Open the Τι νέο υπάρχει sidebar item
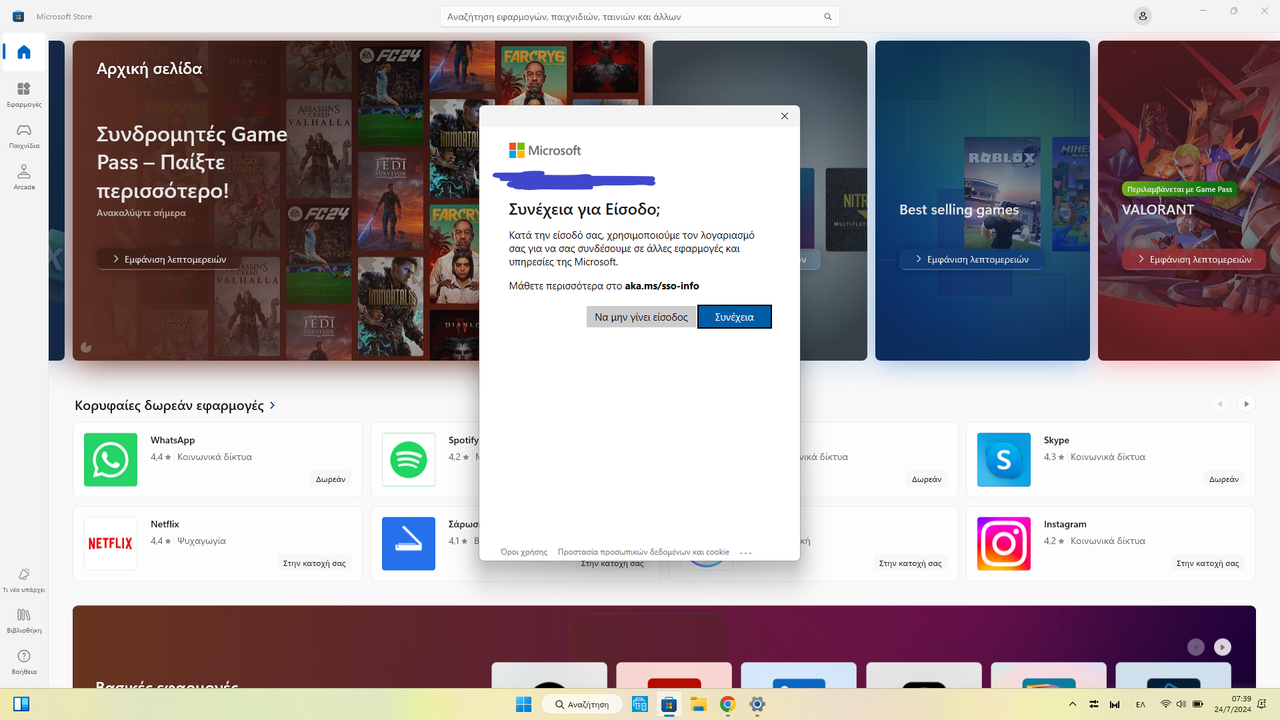The image size is (1280, 720). click(x=24, y=580)
